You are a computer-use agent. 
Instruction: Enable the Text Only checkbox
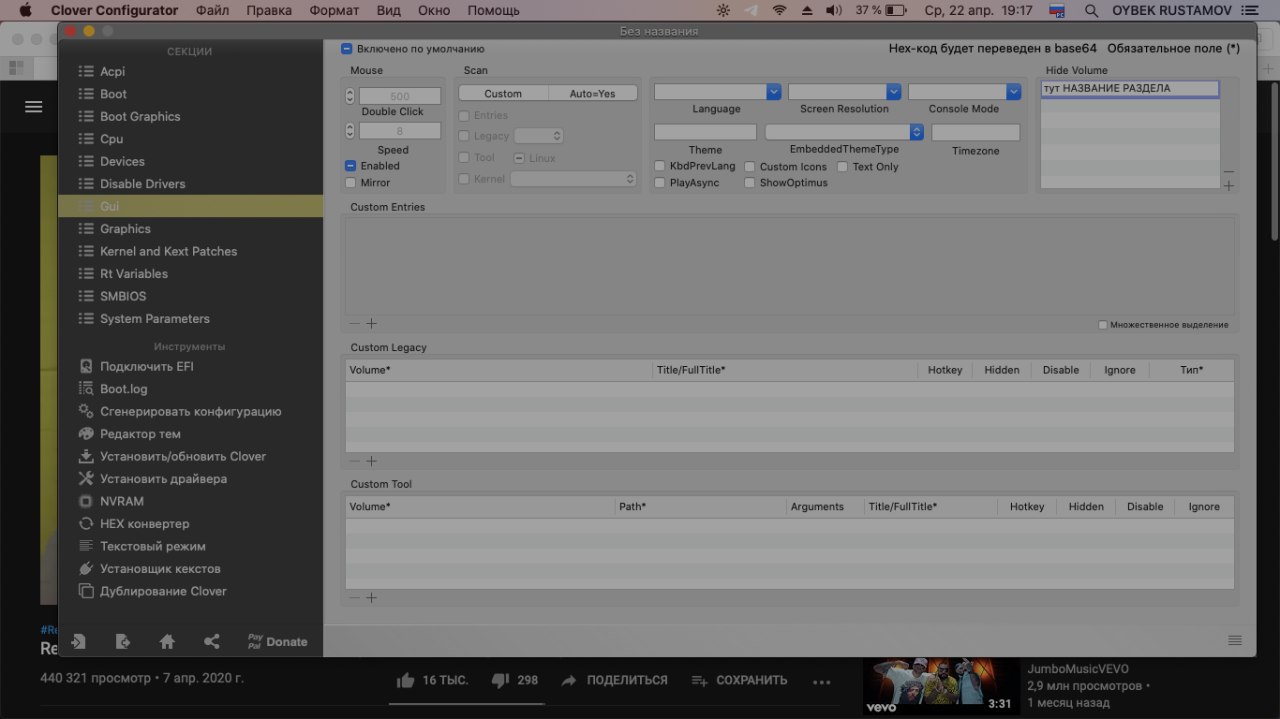pyautogui.click(x=843, y=167)
